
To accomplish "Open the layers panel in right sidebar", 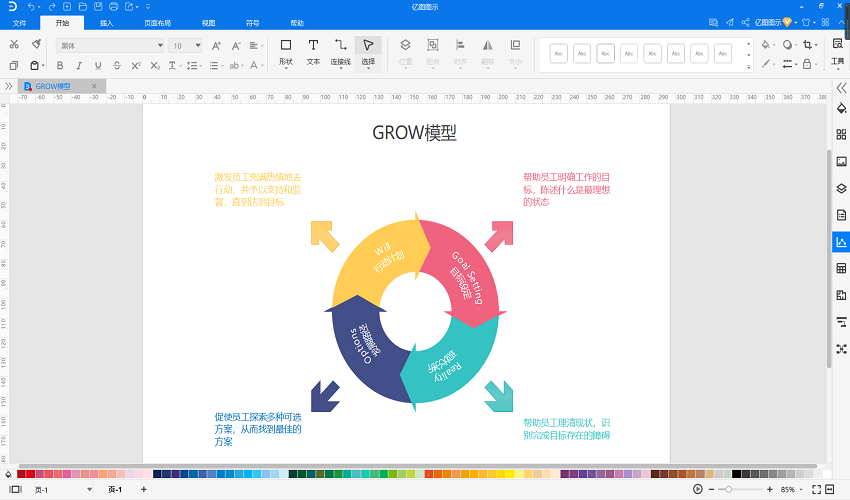I will tap(841, 189).
